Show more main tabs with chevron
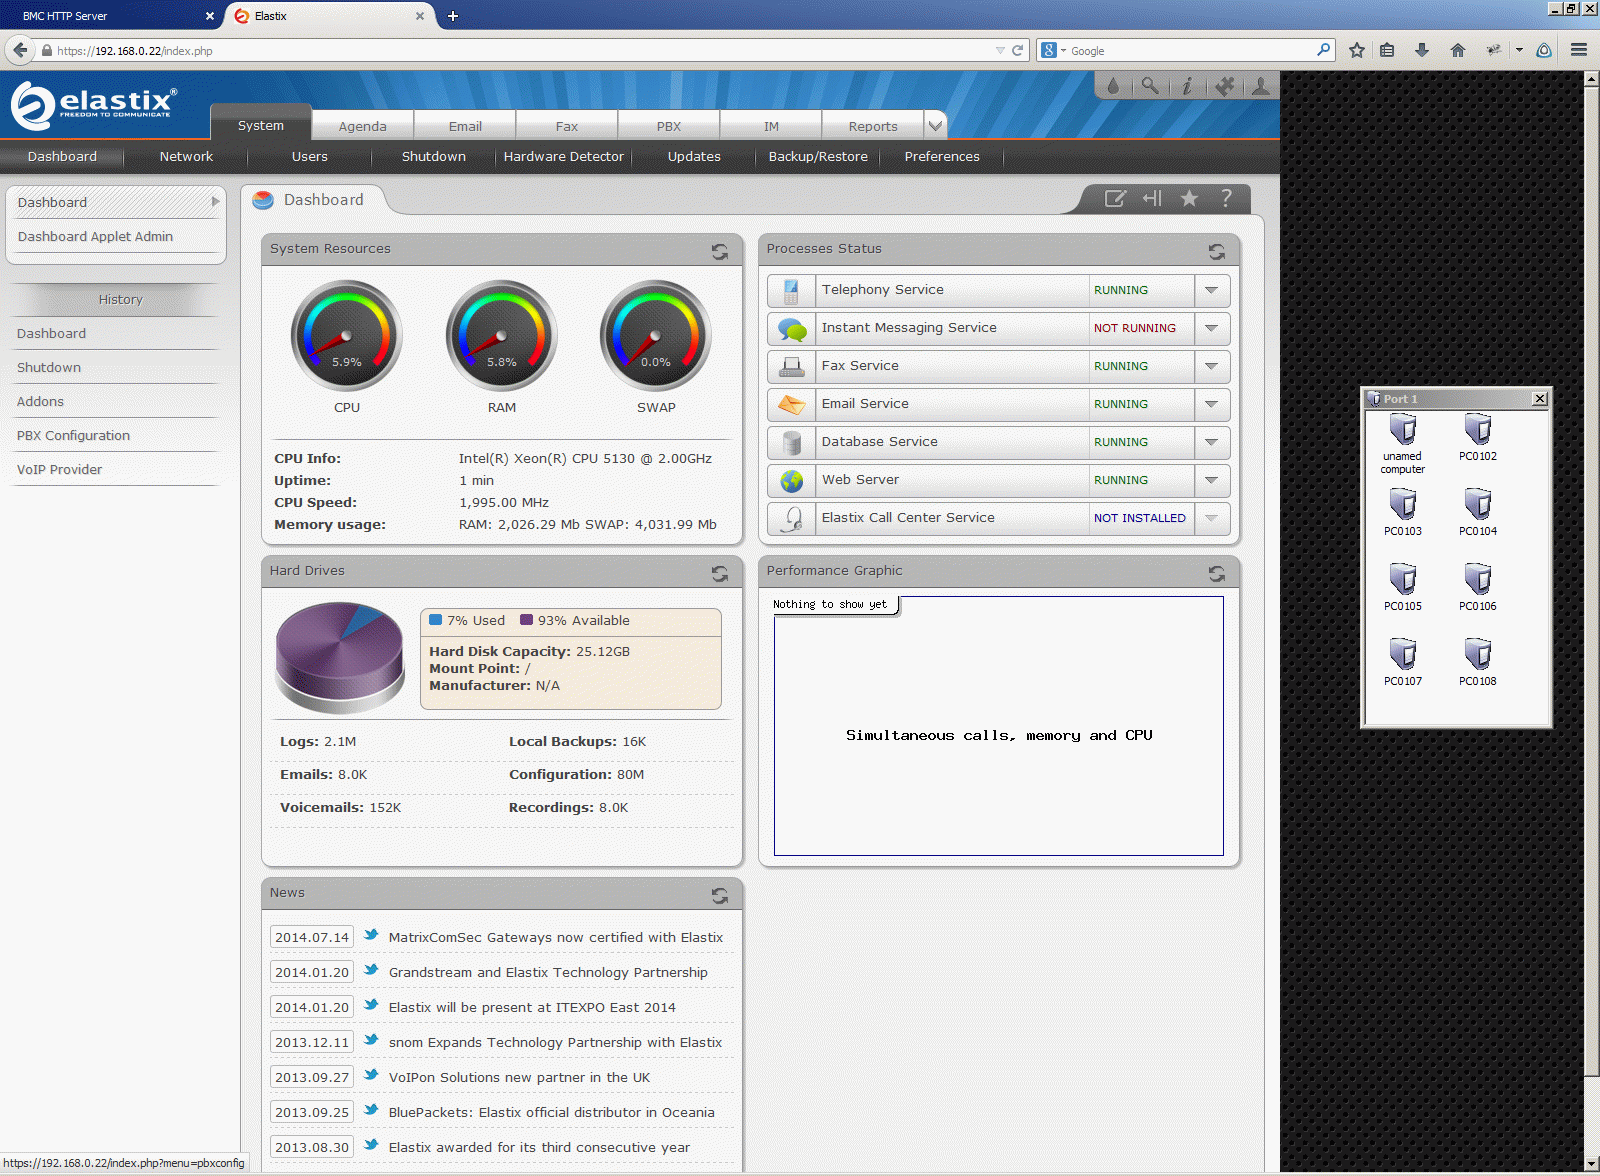Image resolution: width=1600 pixels, height=1176 pixels. click(935, 125)
